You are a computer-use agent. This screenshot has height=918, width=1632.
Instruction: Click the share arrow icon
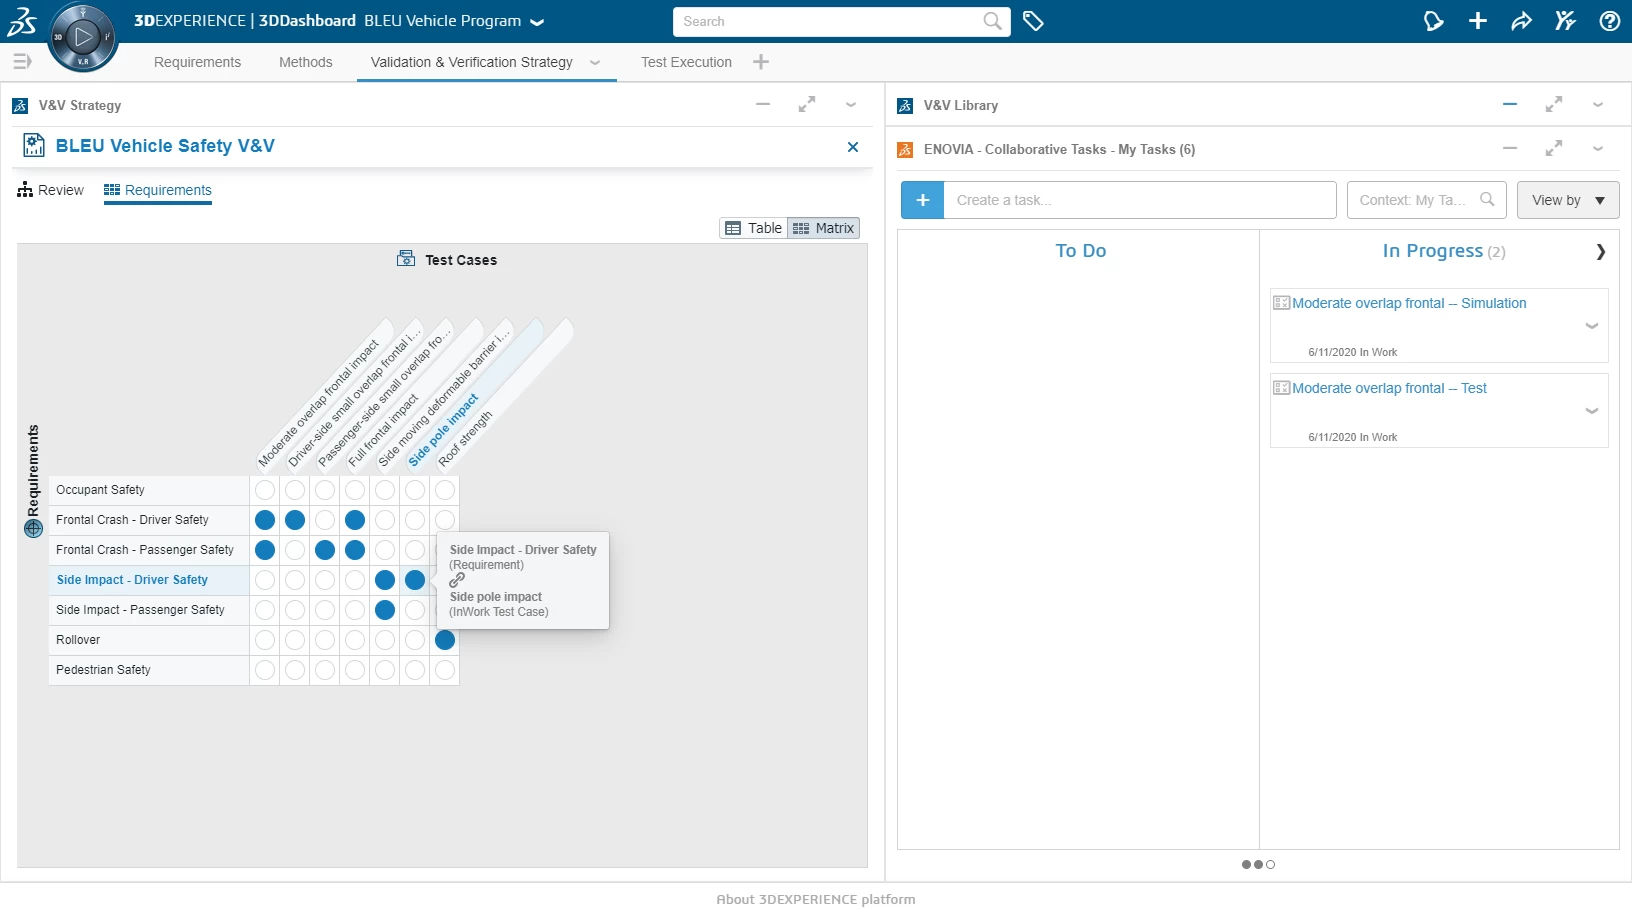point(1521,21)
